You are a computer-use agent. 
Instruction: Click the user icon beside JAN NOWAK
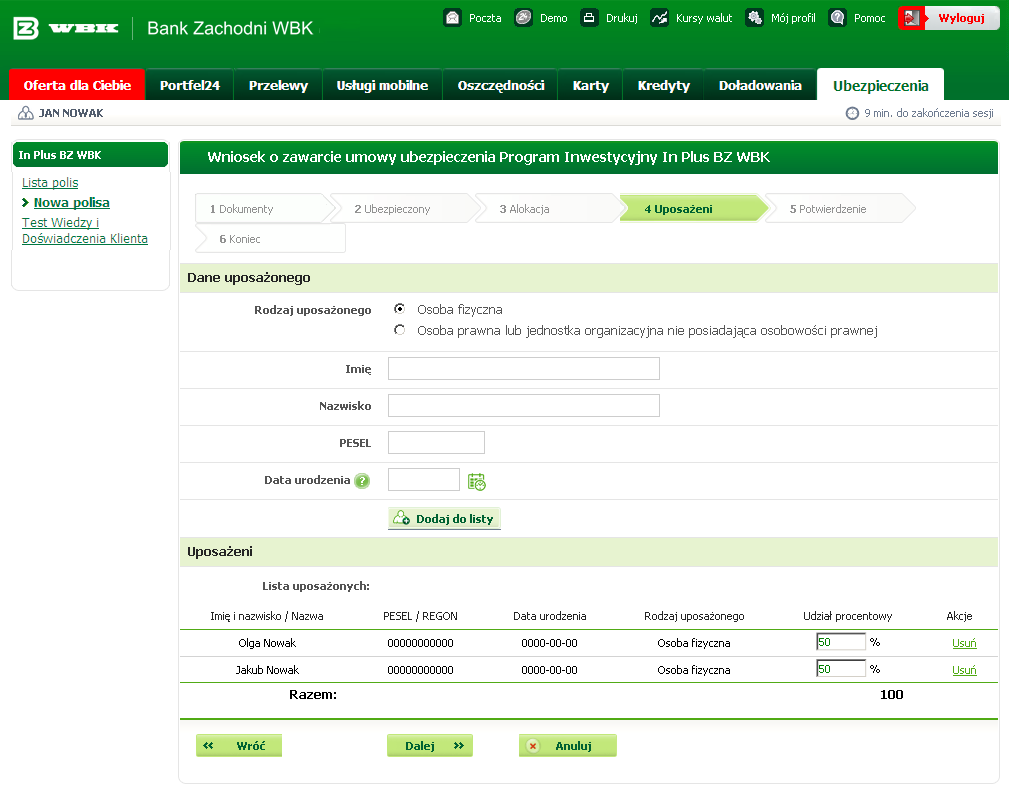26,113
